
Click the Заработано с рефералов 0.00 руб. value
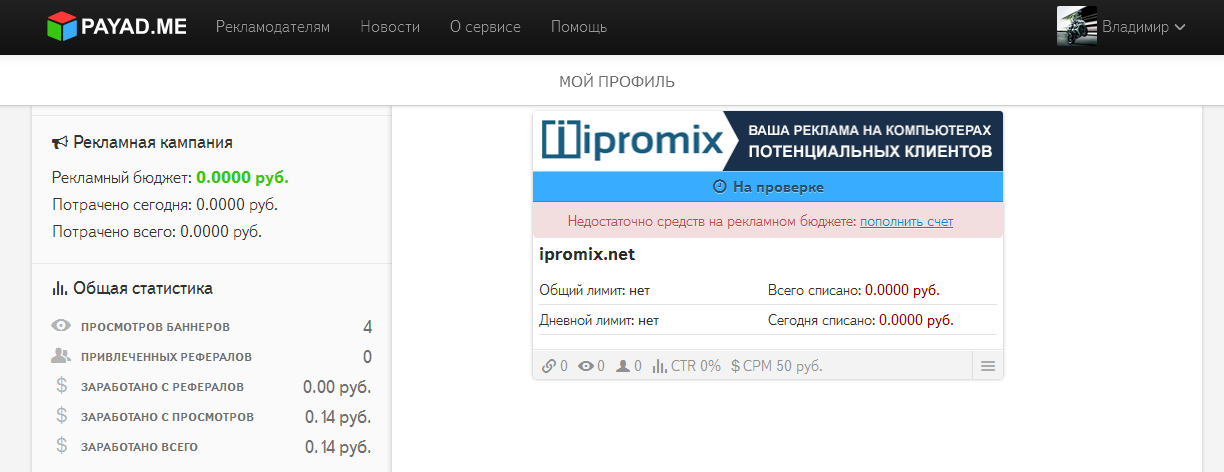pyautogui.click(x=337, y=386)
